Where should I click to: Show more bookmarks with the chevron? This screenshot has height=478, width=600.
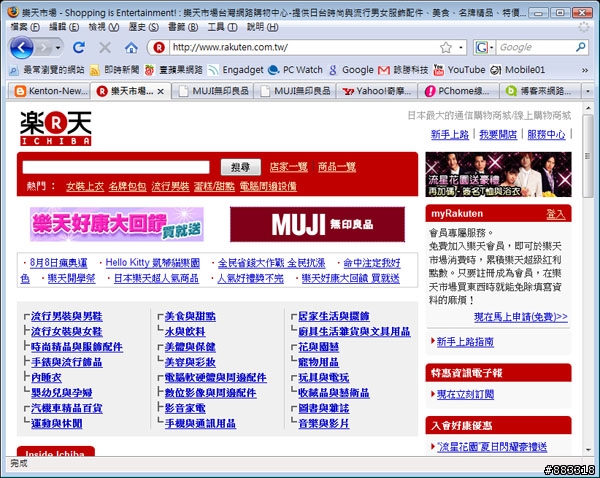(585, 70)
